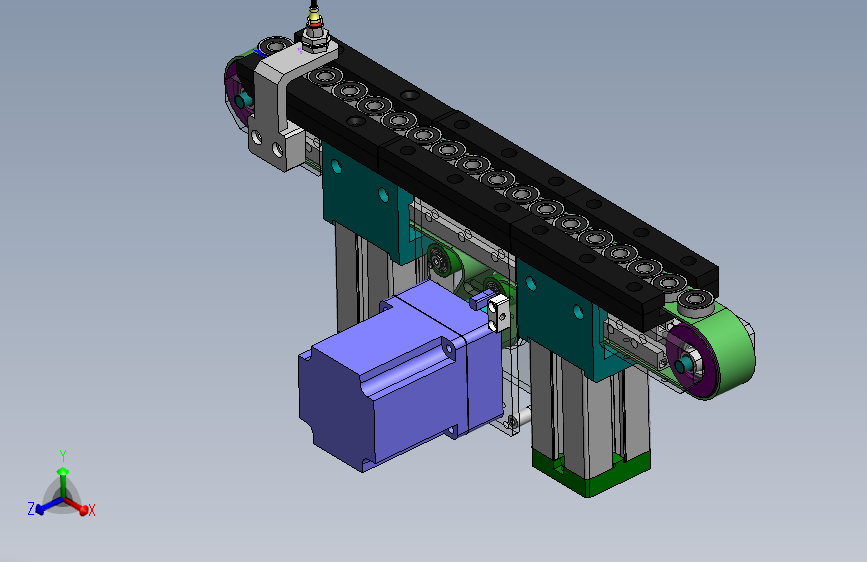This screenshot has height=562, width=867.
Task: Select the cyan shaft end of the right pulley
Action: pyautogui.click(x=683, y=365)
